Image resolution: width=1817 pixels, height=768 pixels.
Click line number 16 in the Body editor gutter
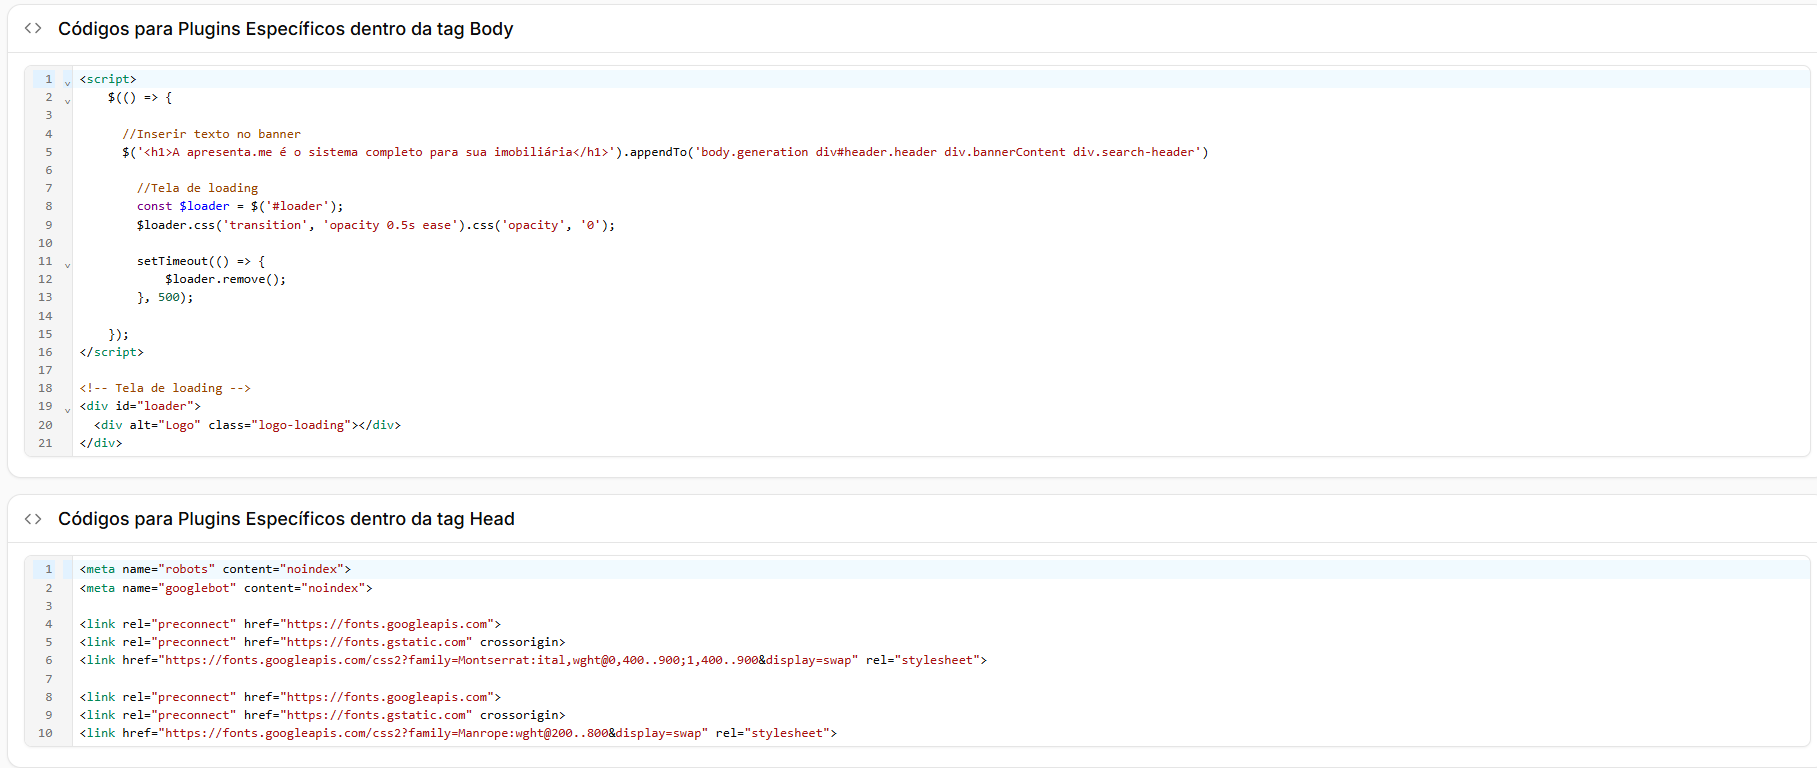(45, 352)
